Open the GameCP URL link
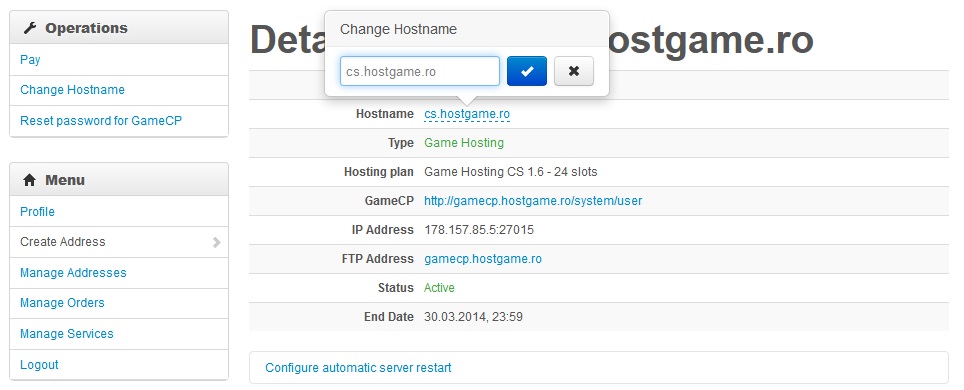Image resolution: width=964 pixels, height=390 pixels. coord(533,201)
